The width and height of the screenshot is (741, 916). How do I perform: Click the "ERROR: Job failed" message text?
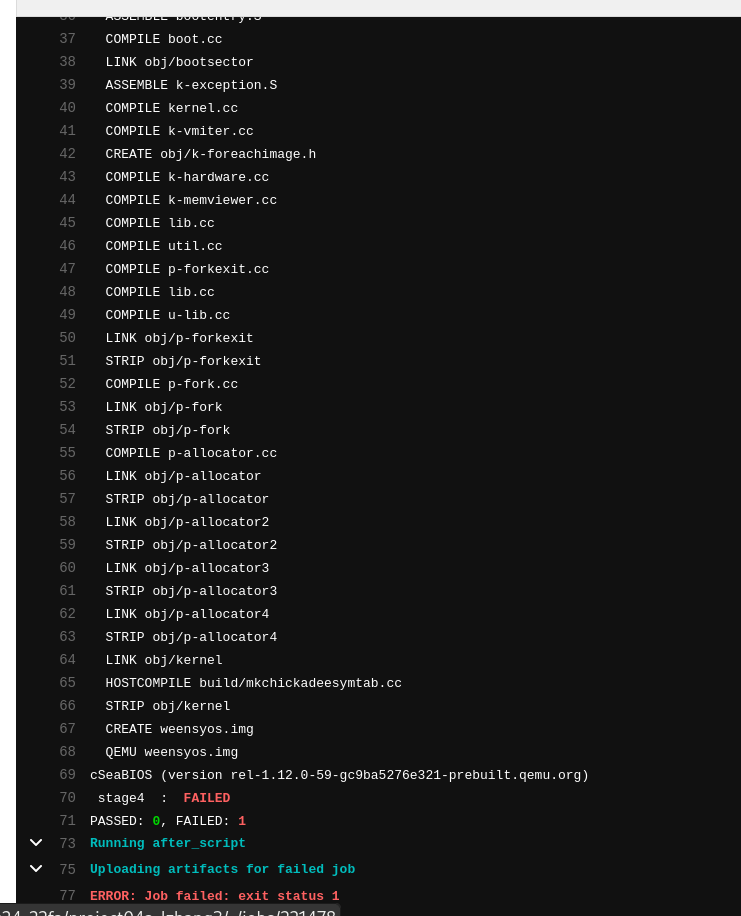(214, 896)
